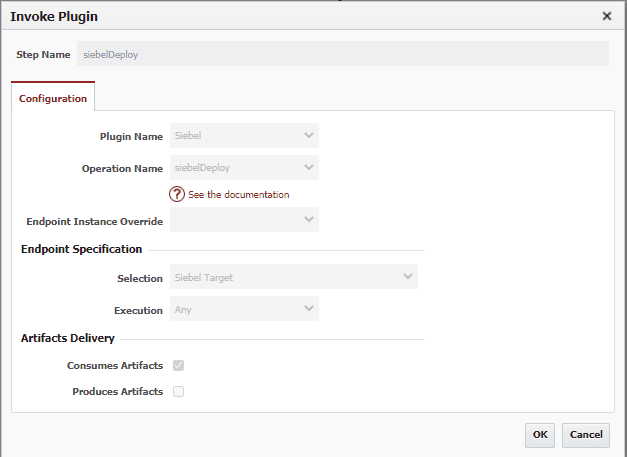The height and width of the screenshot is (457, 627).
Task: Click the Artifacts Delivery section heading
Action: 68,338
